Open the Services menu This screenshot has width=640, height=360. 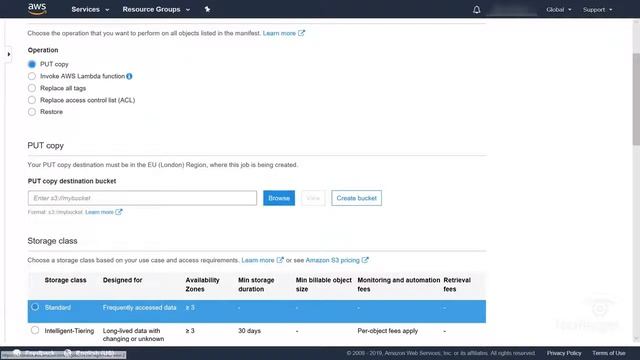pos(90,9)
